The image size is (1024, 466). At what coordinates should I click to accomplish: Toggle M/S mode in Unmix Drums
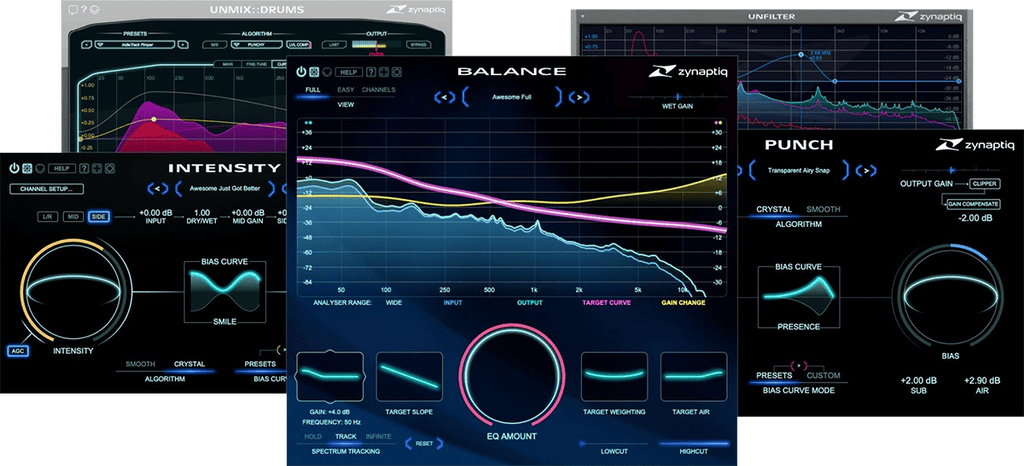click(214, 44)
